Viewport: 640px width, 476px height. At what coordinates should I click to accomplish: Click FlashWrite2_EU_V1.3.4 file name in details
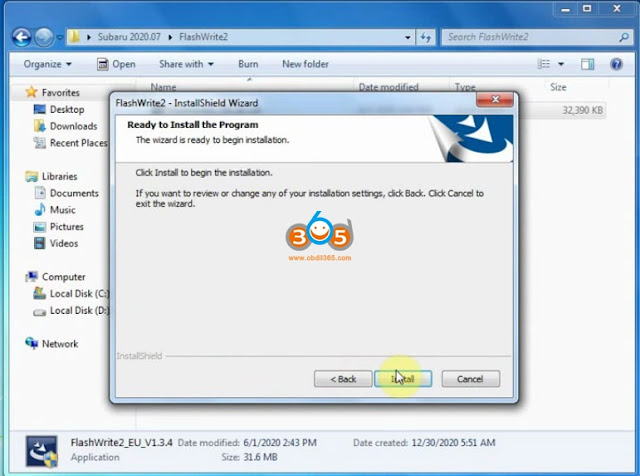121,443
